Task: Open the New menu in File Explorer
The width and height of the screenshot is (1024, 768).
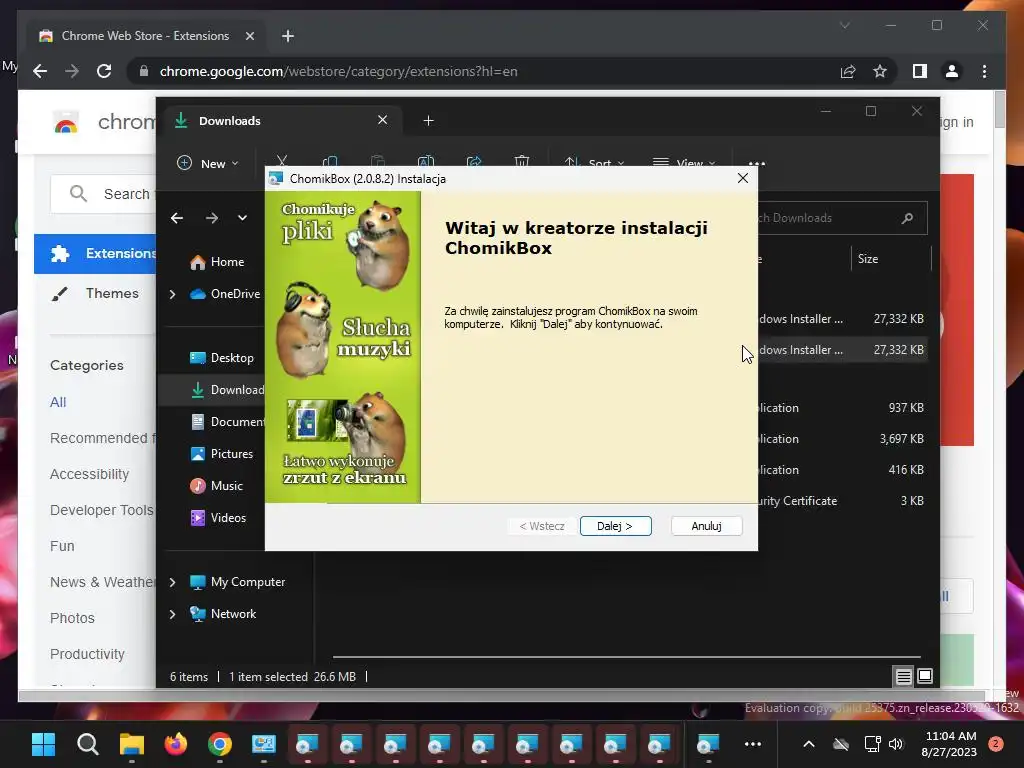Action: pyautogui.click(x=208, y=163)
